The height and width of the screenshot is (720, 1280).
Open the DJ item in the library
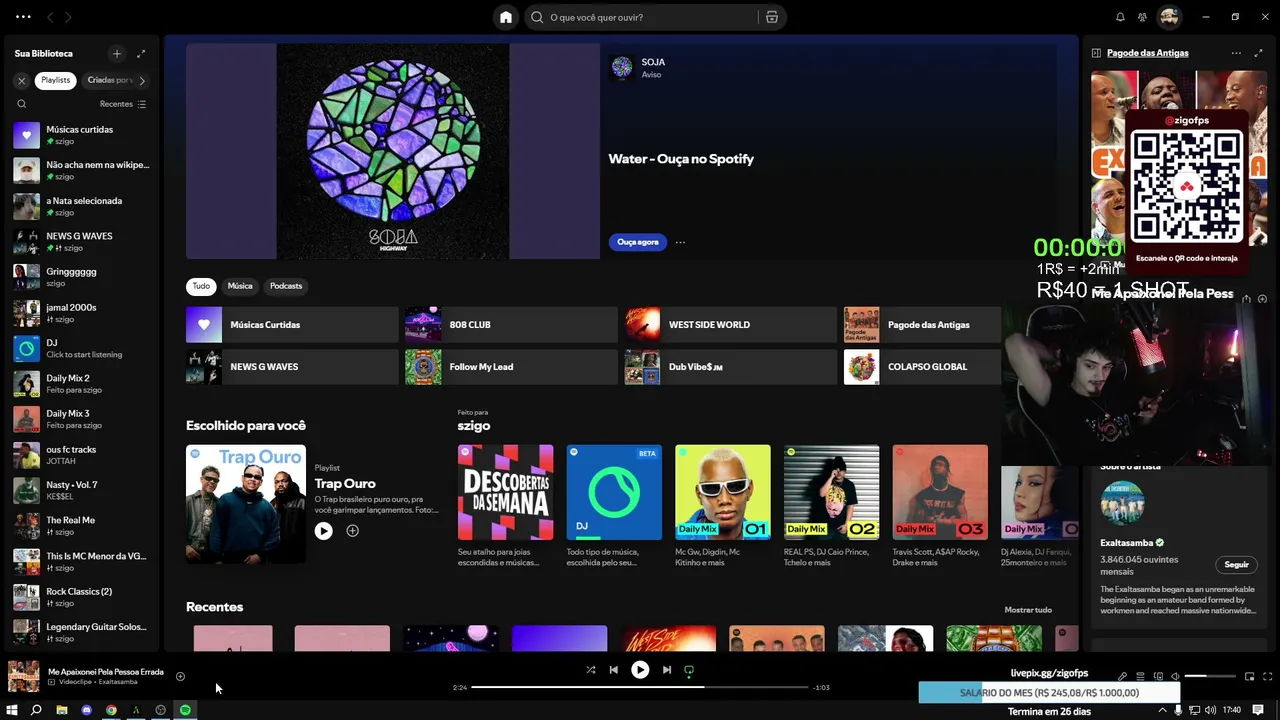click(82, 348)
